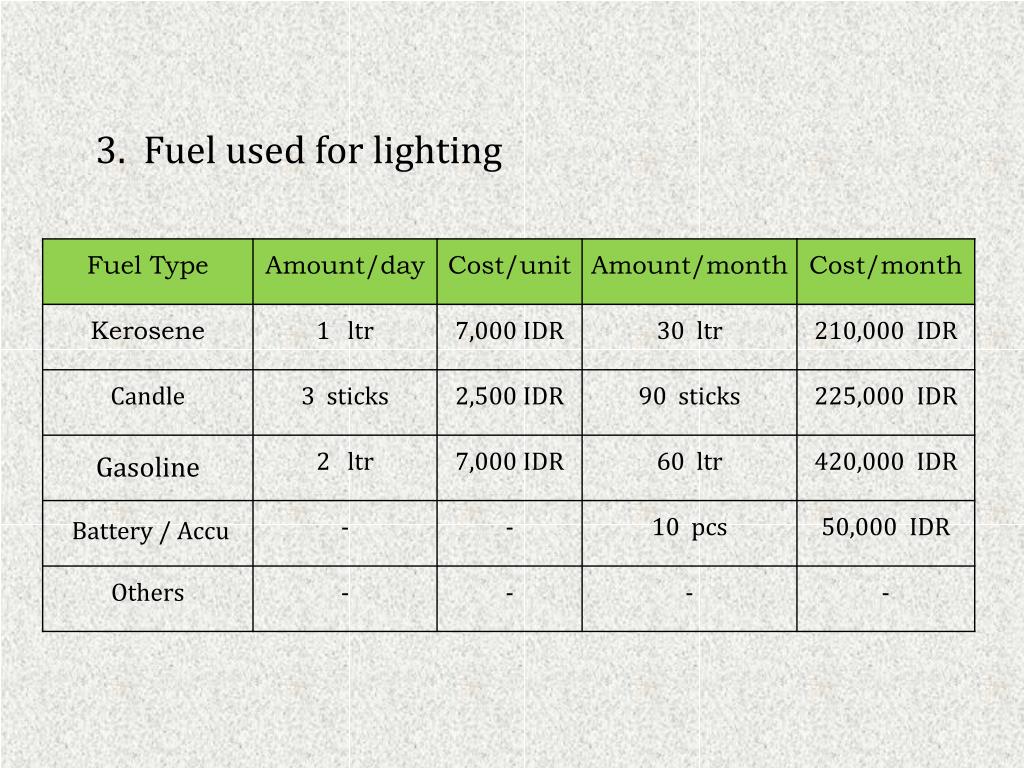Click the '420,000 IDR' gasoline cost cell
The height and width of the screenshot is (768, 1024).
coord(886,468)
